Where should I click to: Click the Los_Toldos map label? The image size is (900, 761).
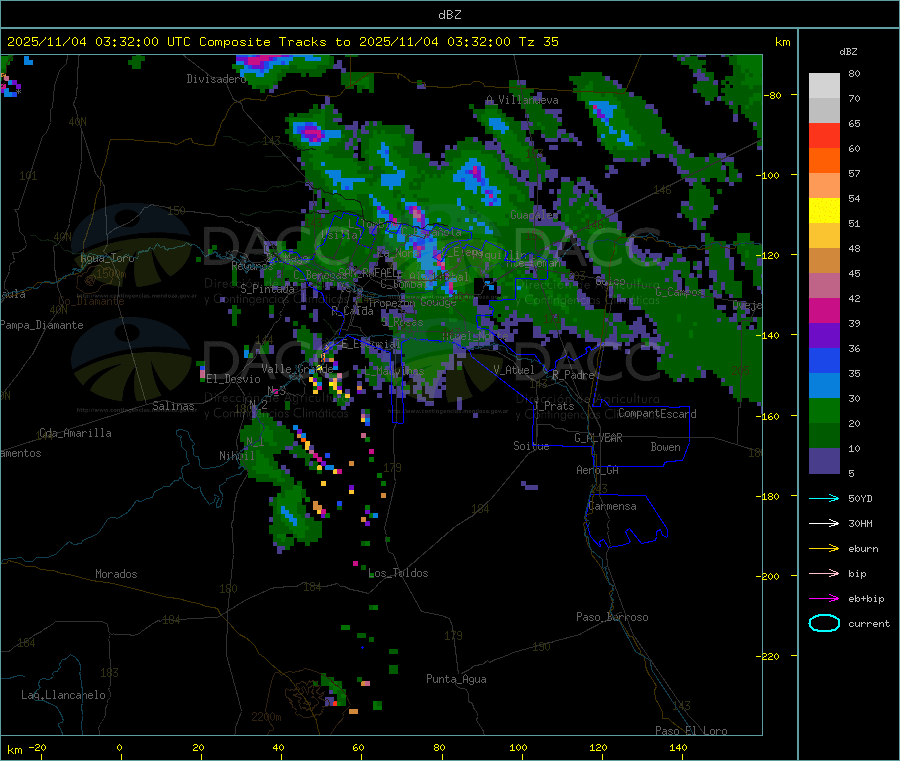coord(398,573)
